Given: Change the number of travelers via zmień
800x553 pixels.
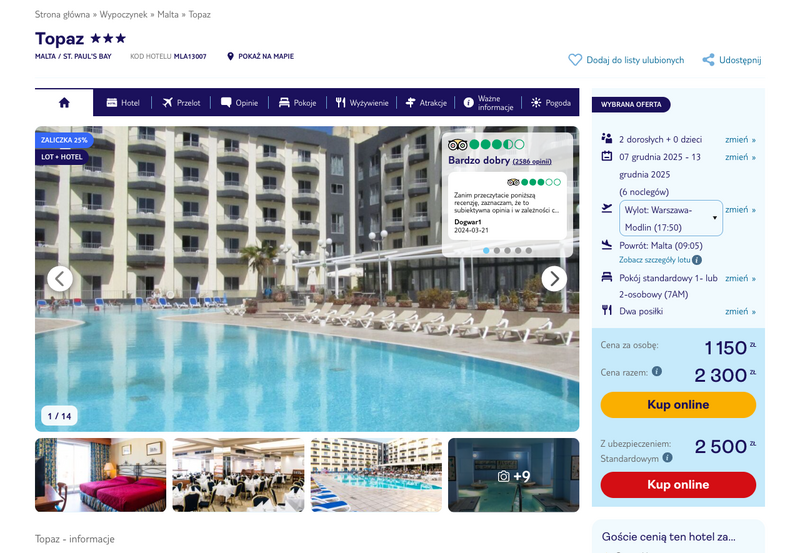Looking at the screenshot, I should (x=740, y=140).
